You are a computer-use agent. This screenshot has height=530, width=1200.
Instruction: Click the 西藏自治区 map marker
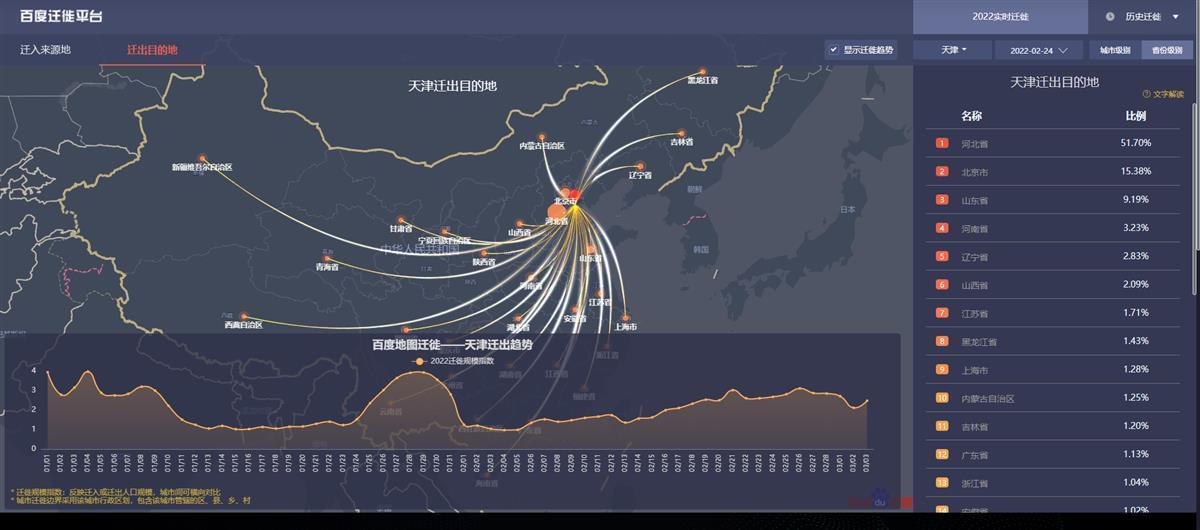(x=243, y=316)
